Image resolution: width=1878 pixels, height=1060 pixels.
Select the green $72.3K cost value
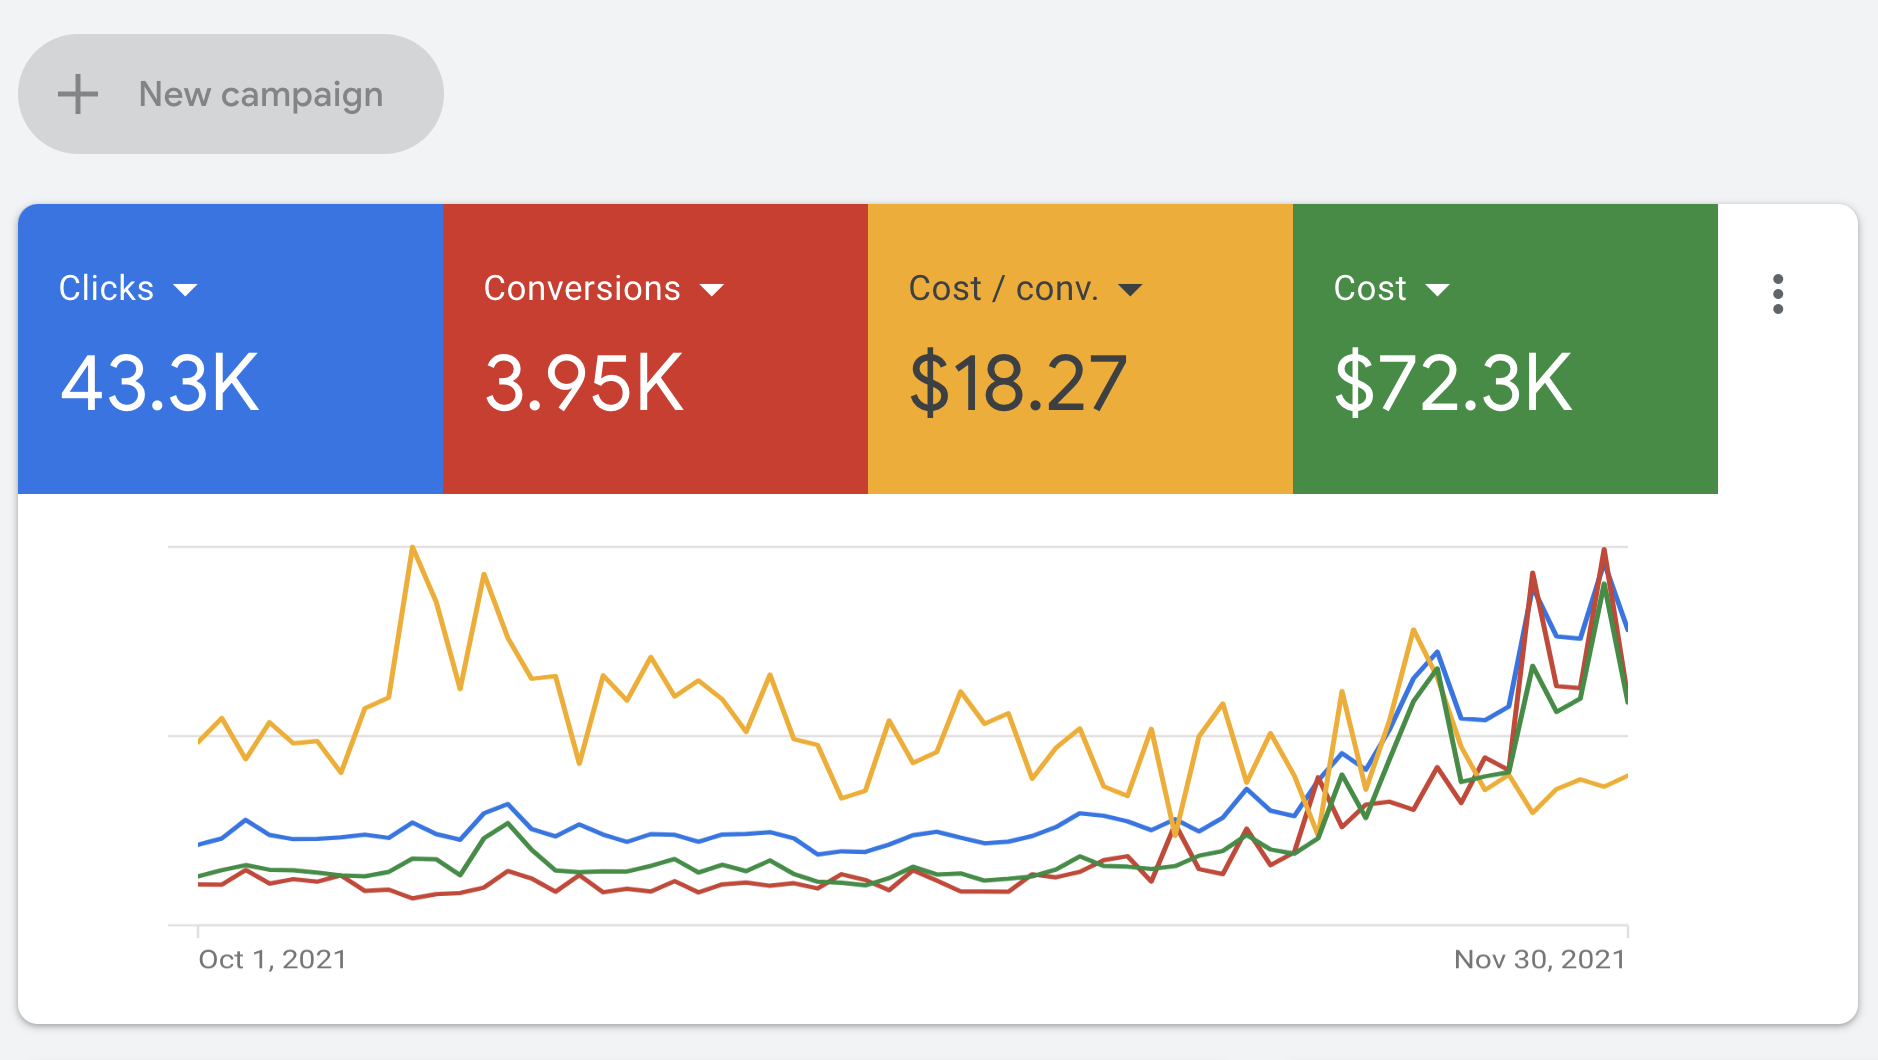pos(1453,383)
